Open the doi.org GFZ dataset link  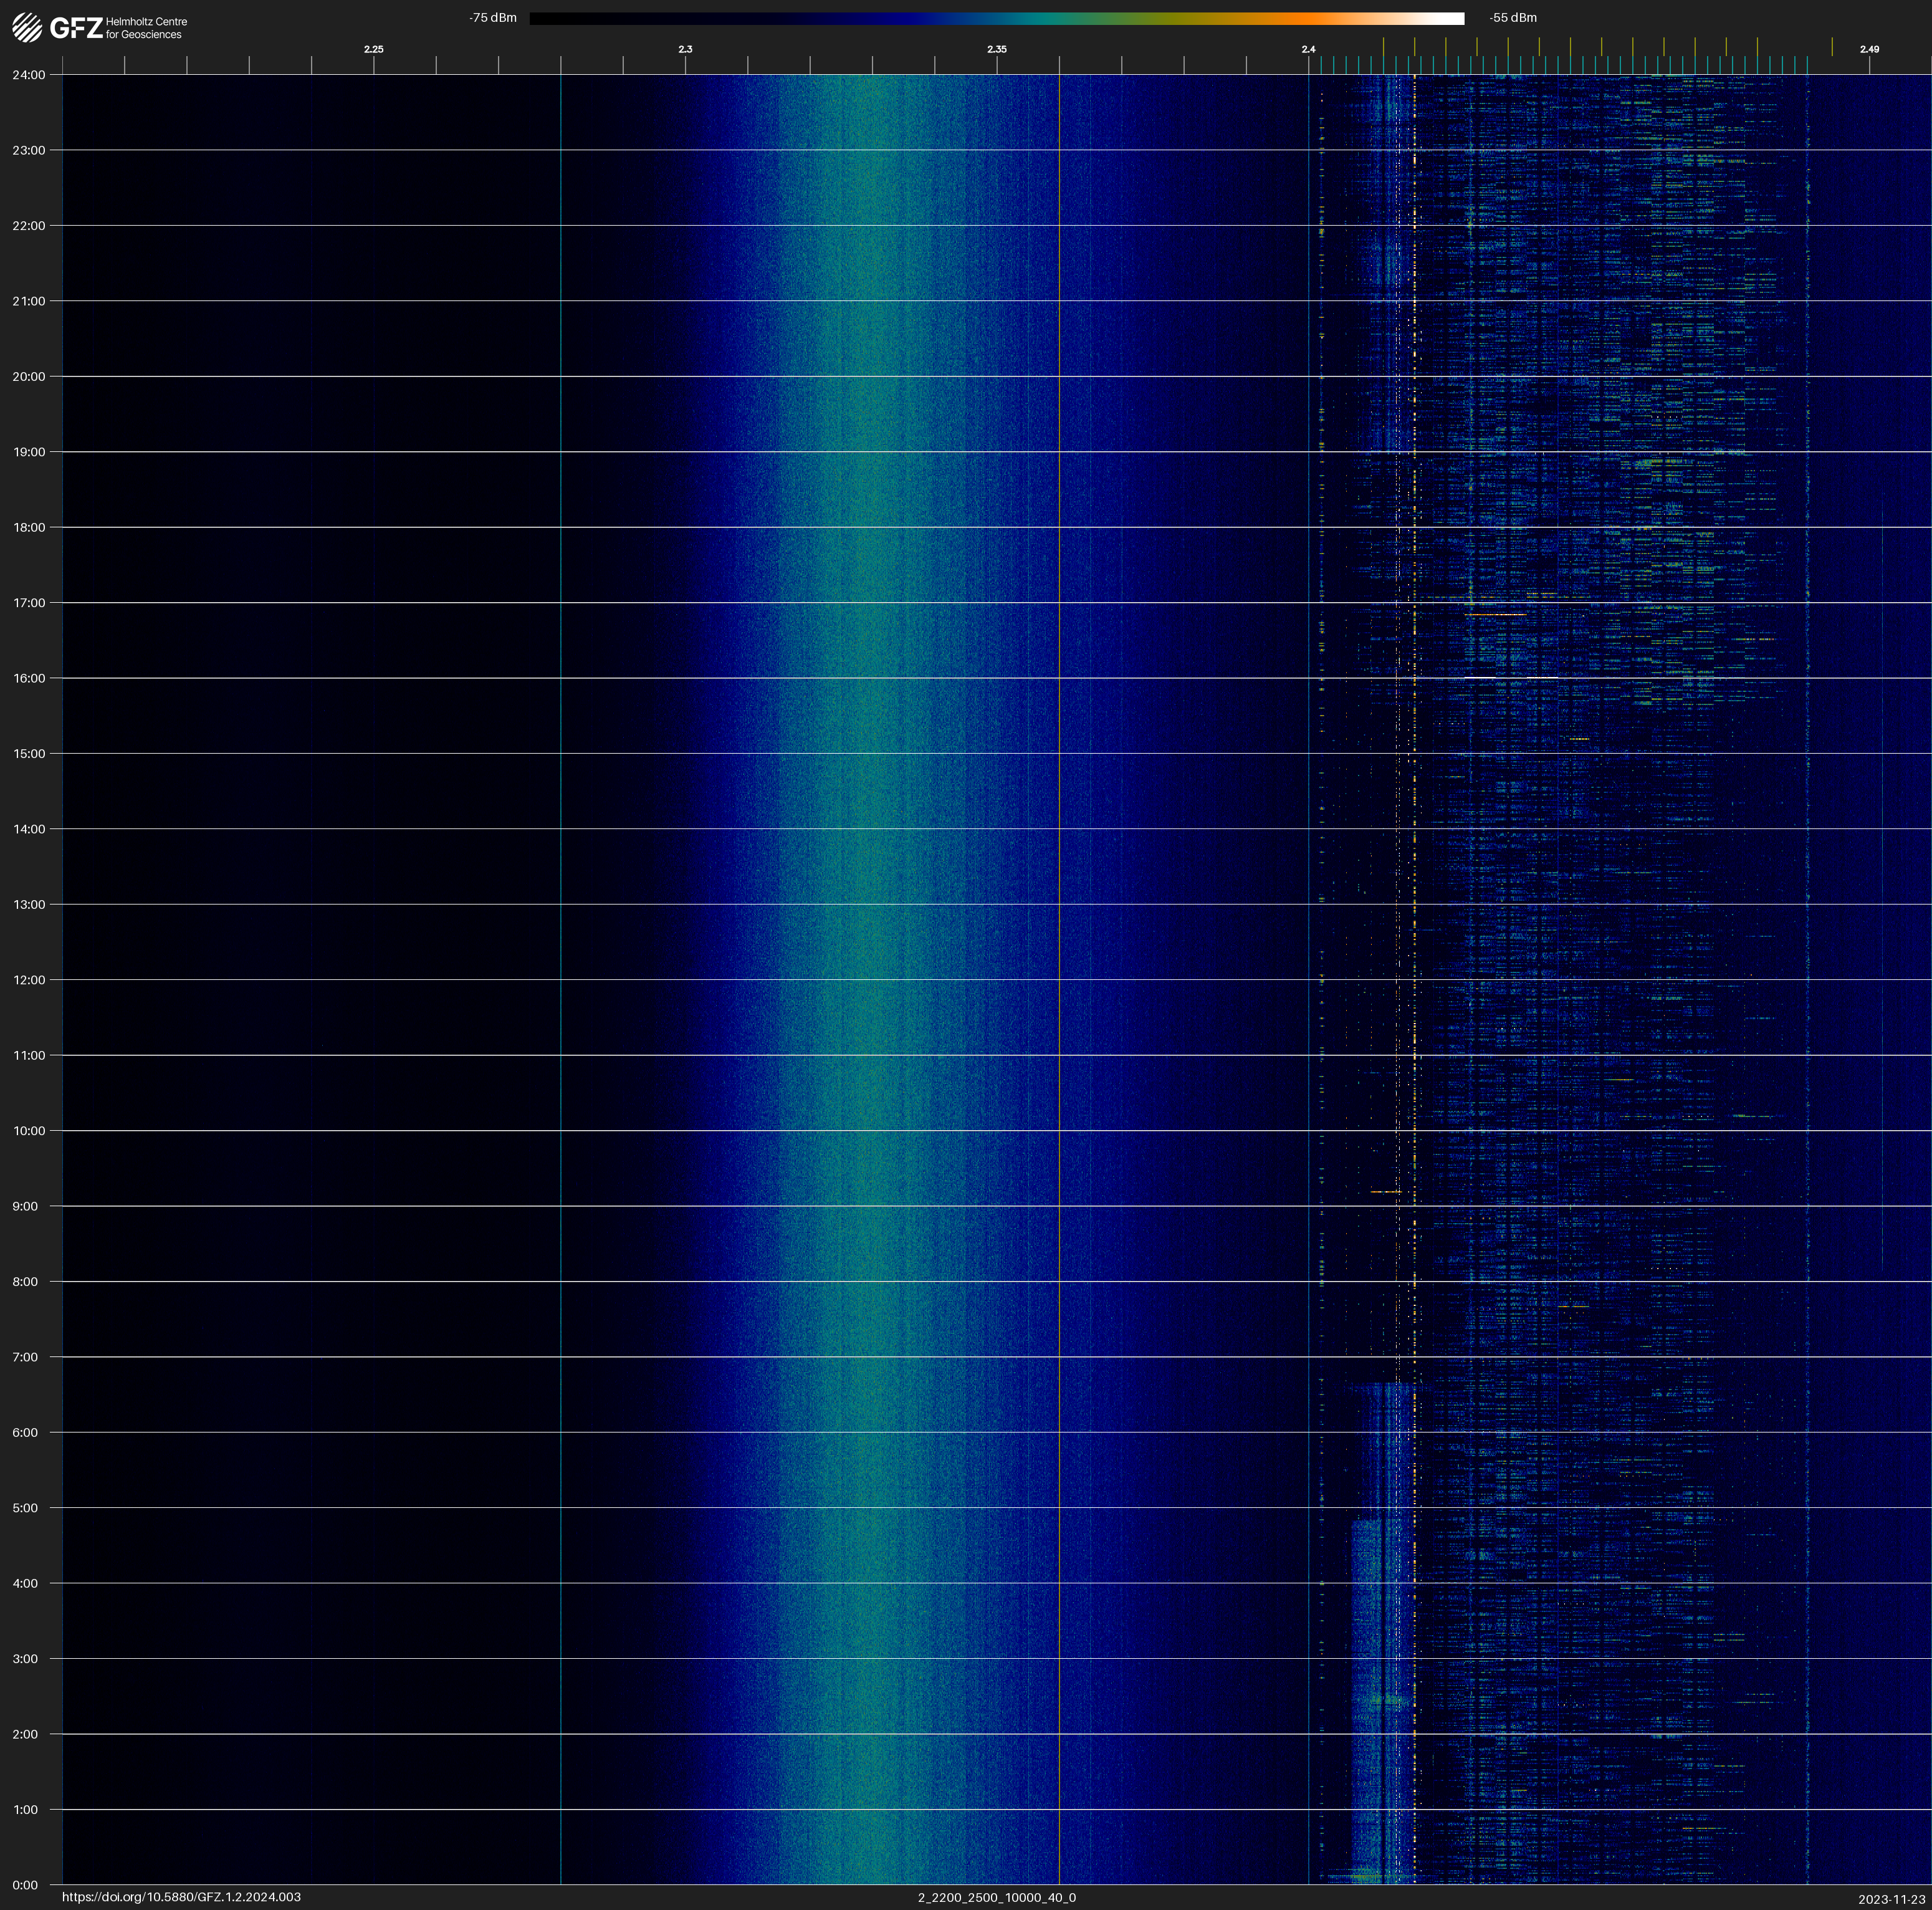181,1897
